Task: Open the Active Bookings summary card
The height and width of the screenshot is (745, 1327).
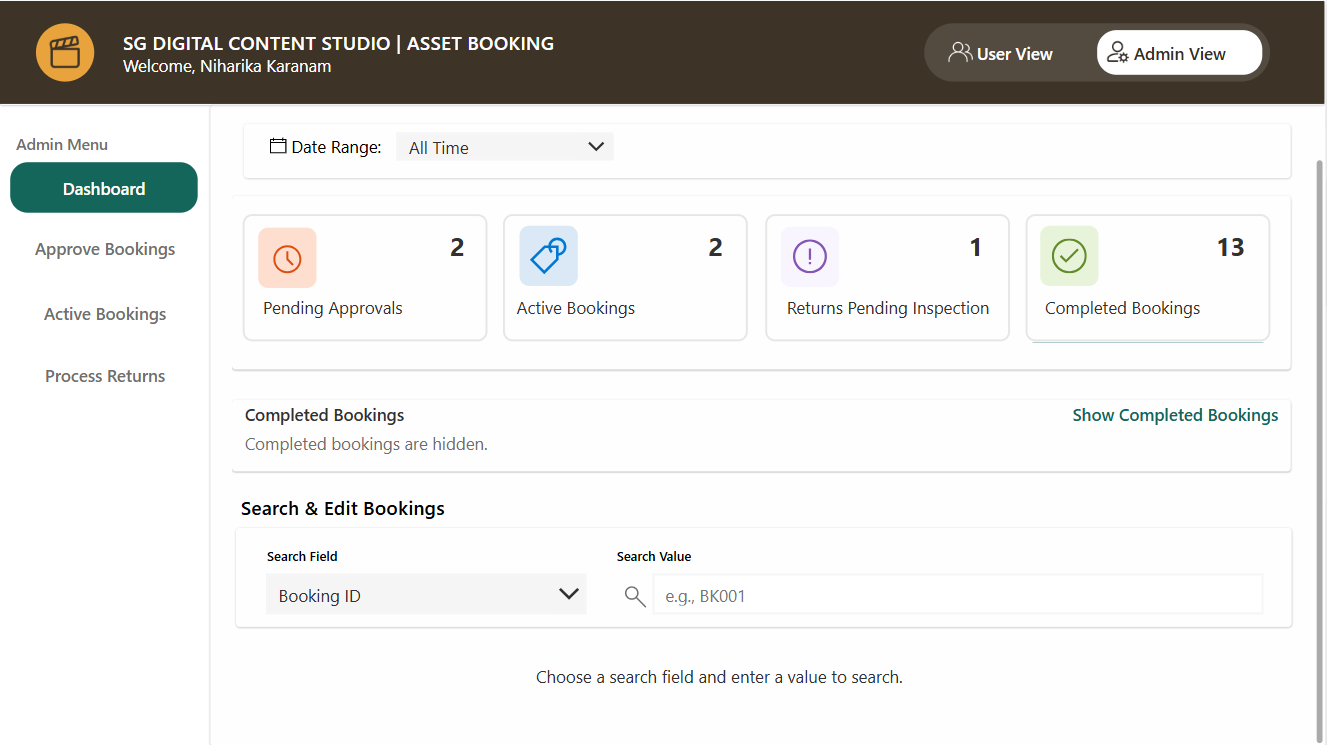Action: pyautogui.click(x=625, y=278)
